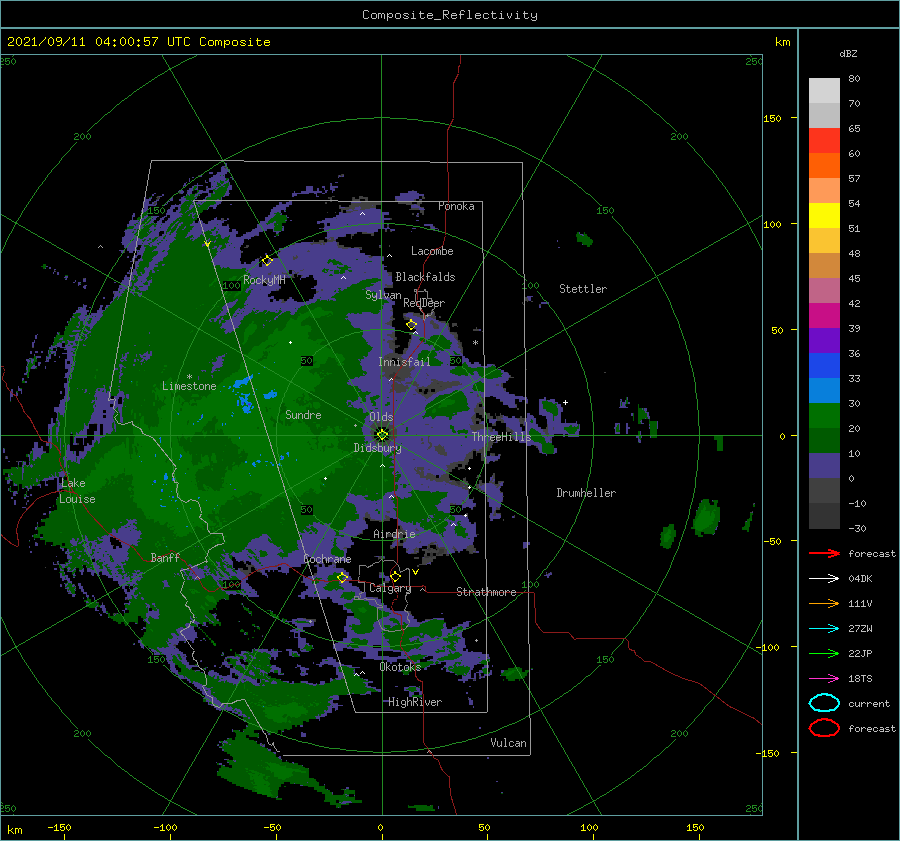
Task: Click the green 22JP arrow icon
Action: click(824, 653)
